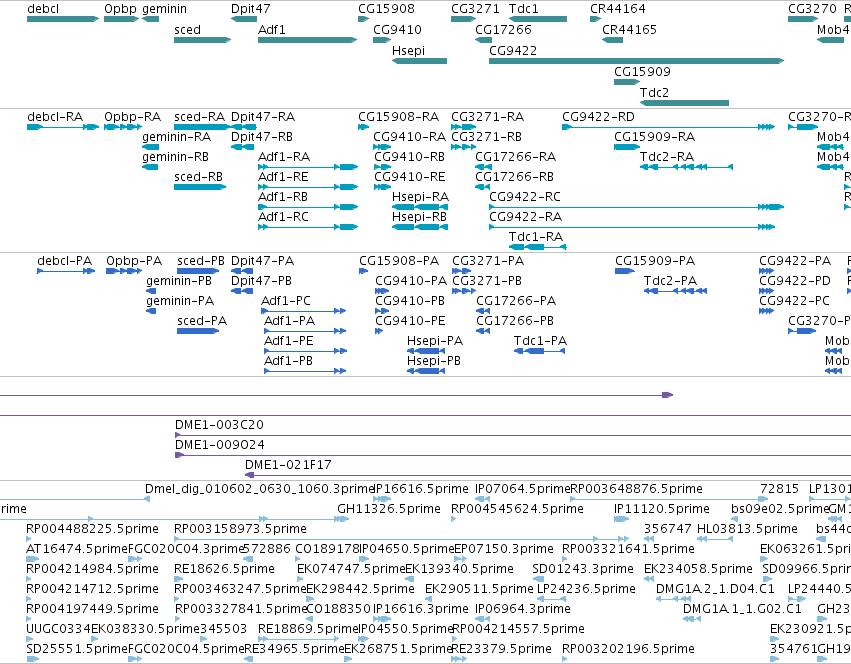The width and height of the screenshot is (851, 664).
Task: Click protein Adf1-PC
Action: [304, 311]
